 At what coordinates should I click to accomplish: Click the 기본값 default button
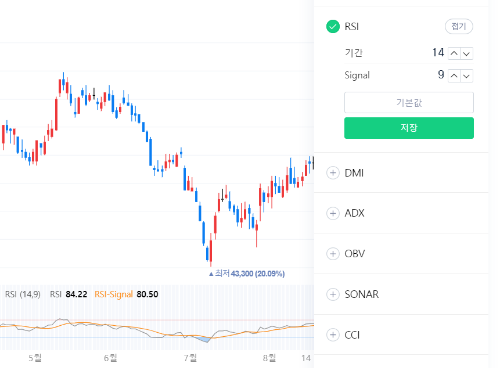click(x=409, y=103)
